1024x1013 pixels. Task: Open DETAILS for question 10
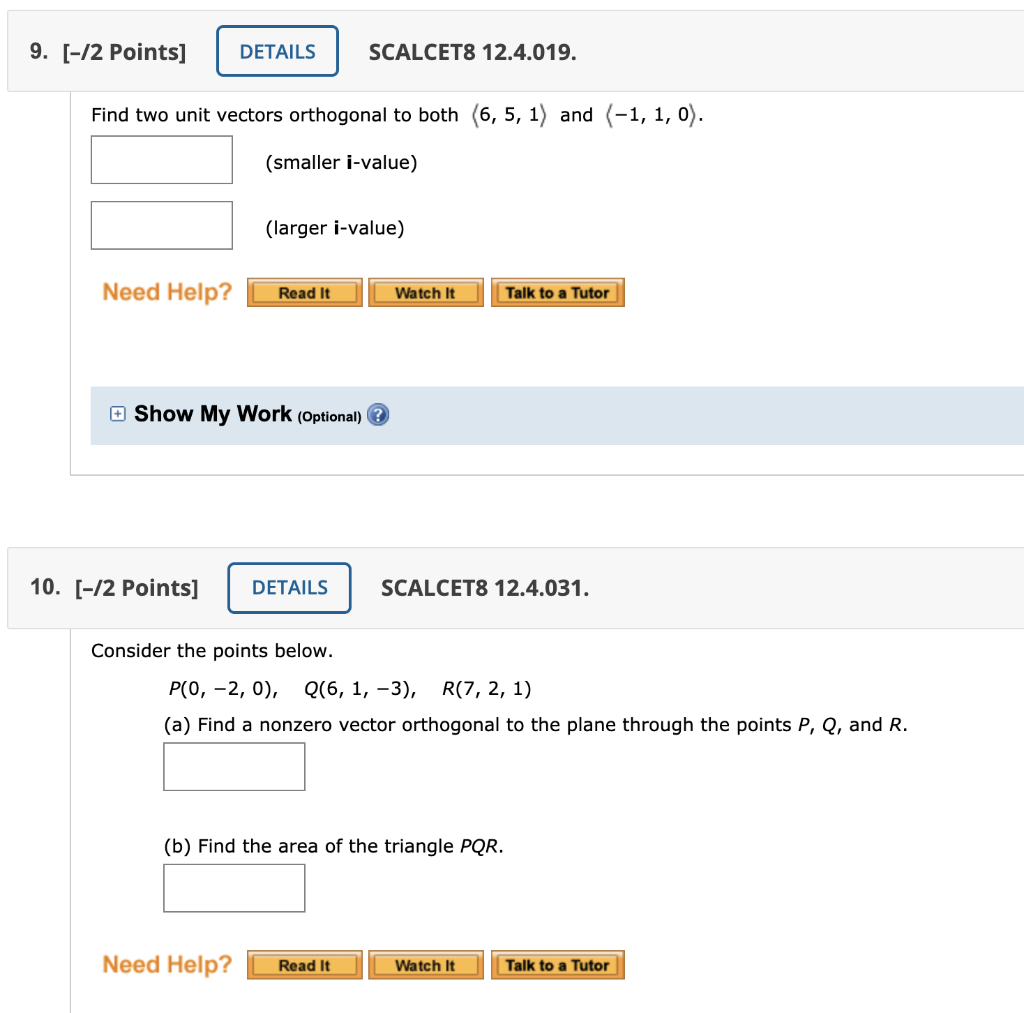[x=289, y=588]
